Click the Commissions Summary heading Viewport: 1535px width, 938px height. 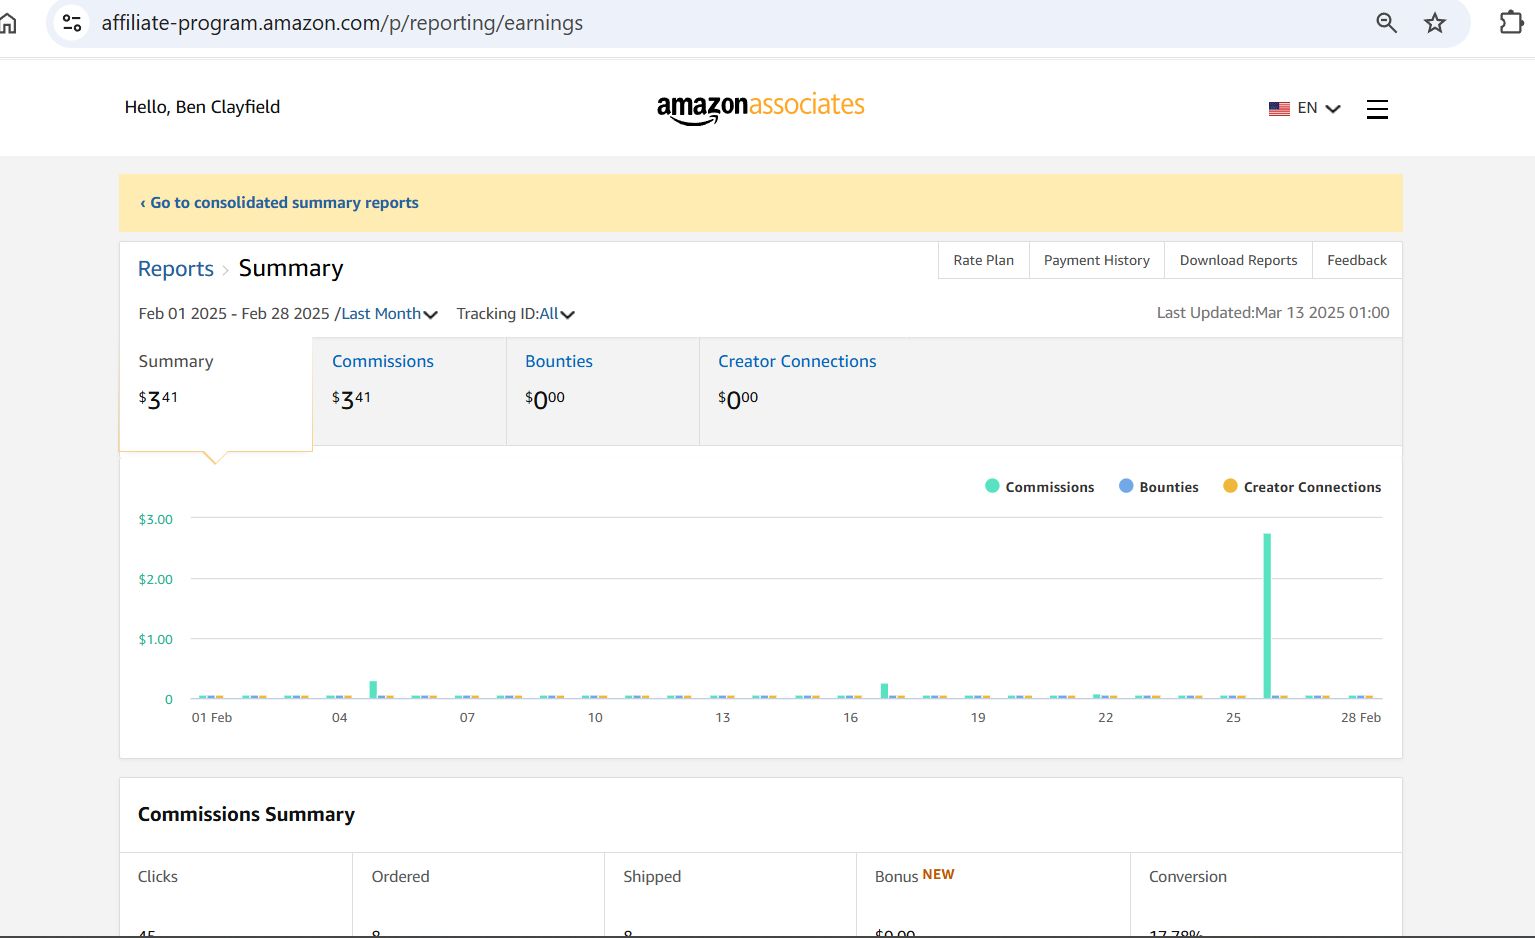coord(246,814)
